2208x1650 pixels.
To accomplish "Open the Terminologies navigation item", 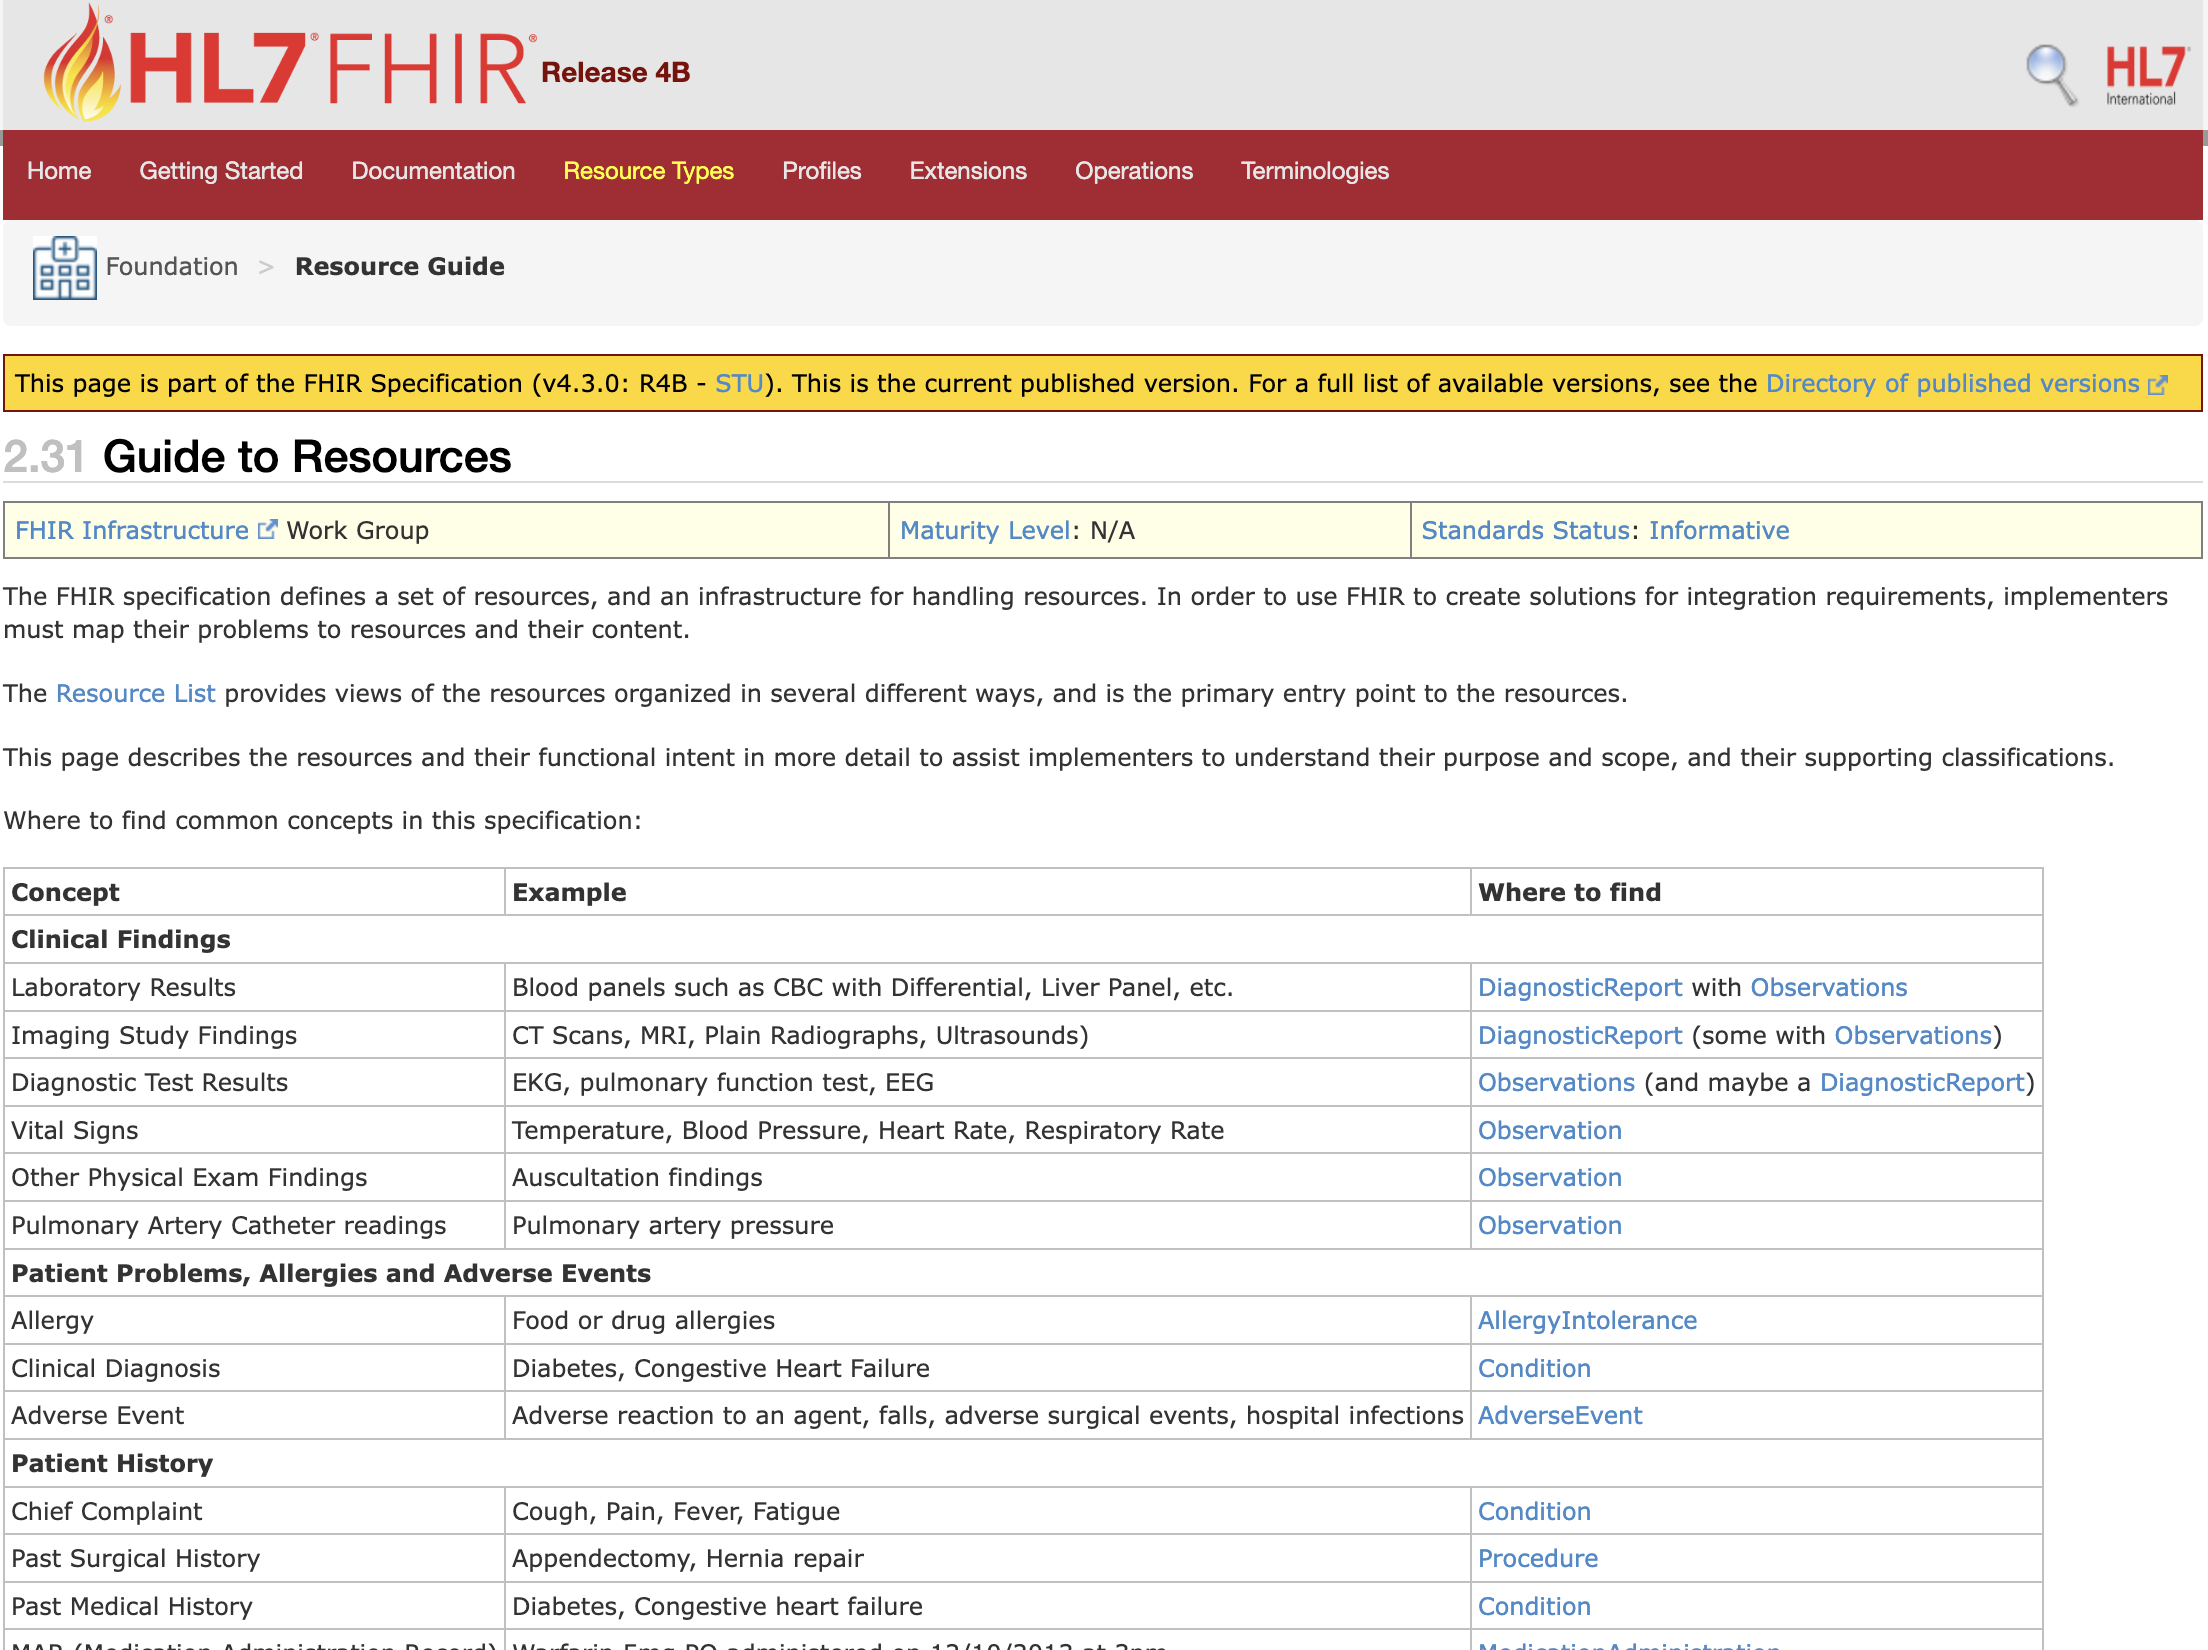I will coord(1314,171).
